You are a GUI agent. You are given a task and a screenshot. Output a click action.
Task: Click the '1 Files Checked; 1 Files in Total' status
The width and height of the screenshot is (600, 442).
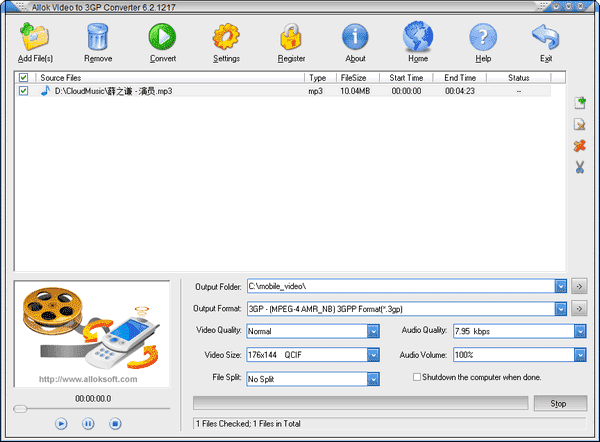click(x=248, y=424)
